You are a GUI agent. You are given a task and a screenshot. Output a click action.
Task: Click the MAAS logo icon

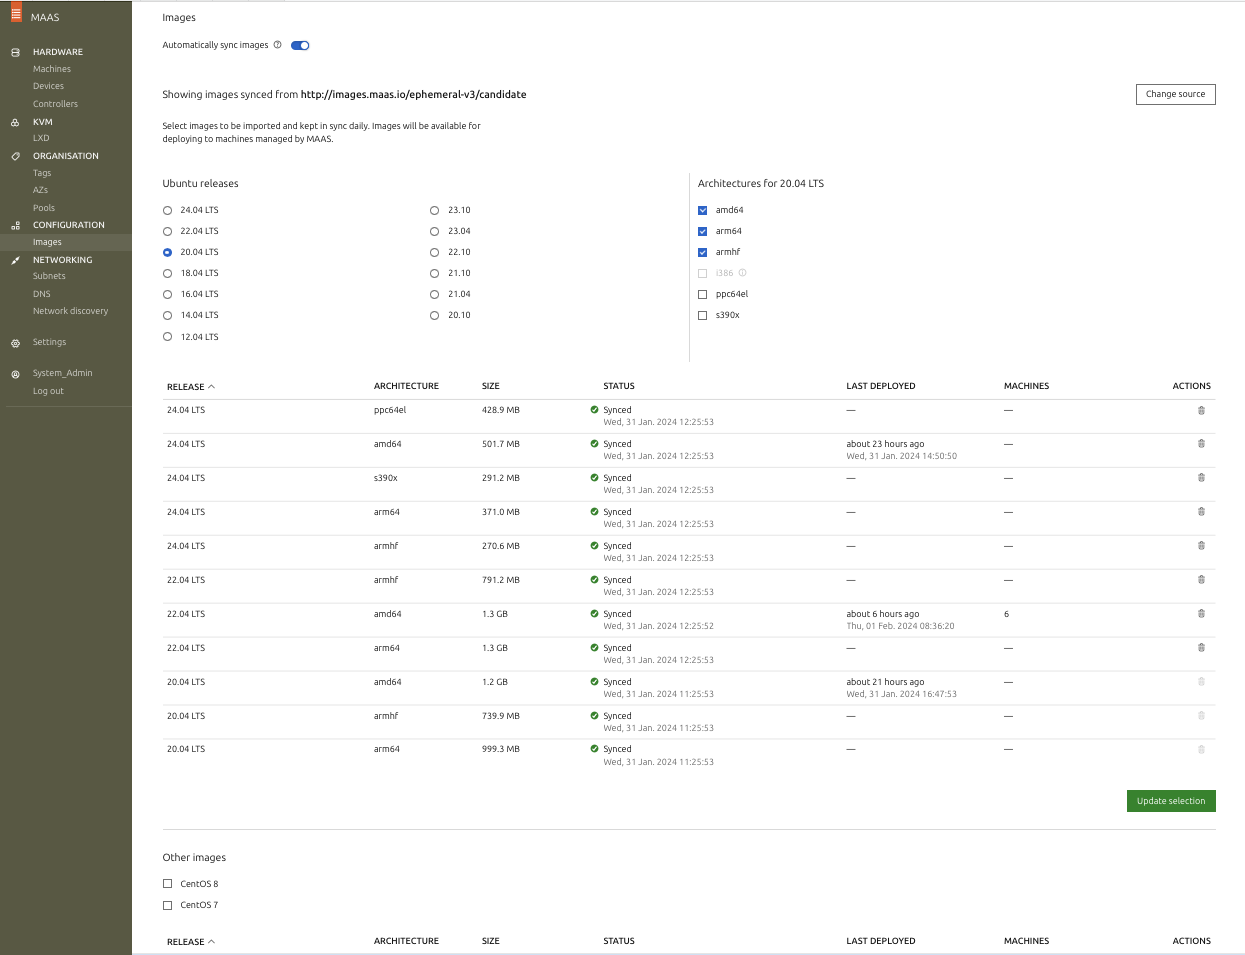(16, 14)
